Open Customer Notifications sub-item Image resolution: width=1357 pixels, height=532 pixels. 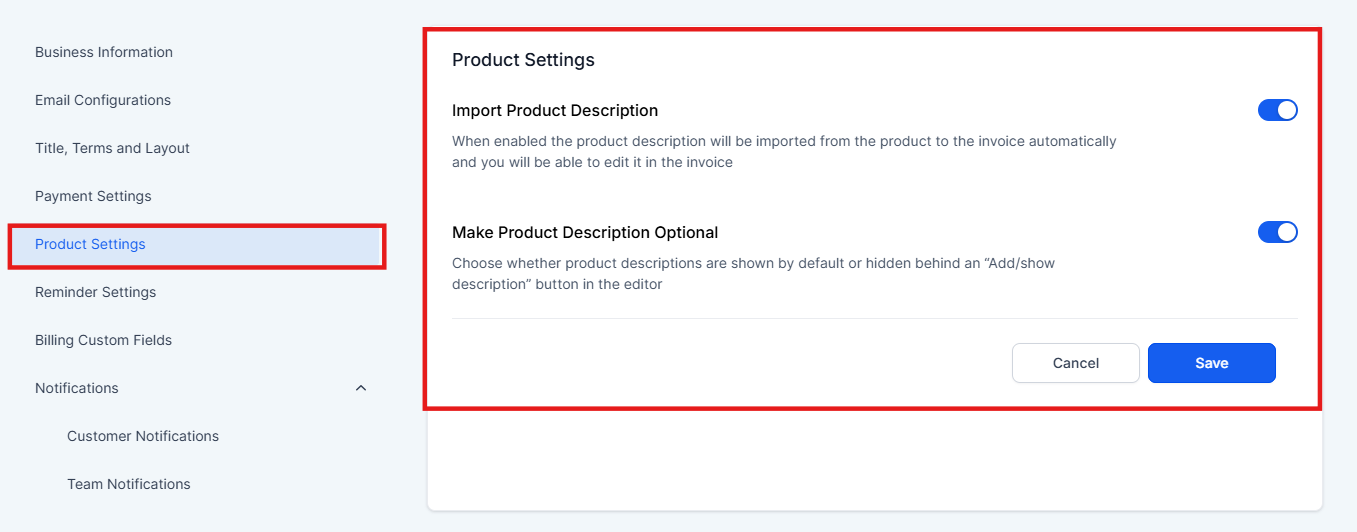(143, 436)
